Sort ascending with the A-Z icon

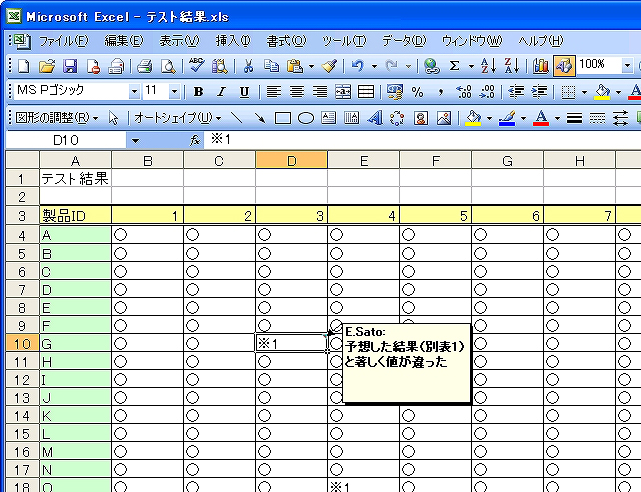click(488, 66)
